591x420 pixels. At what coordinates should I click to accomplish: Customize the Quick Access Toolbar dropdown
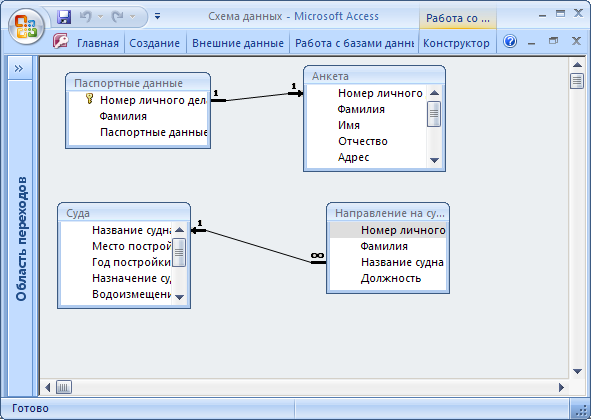[x=158, y=16]
